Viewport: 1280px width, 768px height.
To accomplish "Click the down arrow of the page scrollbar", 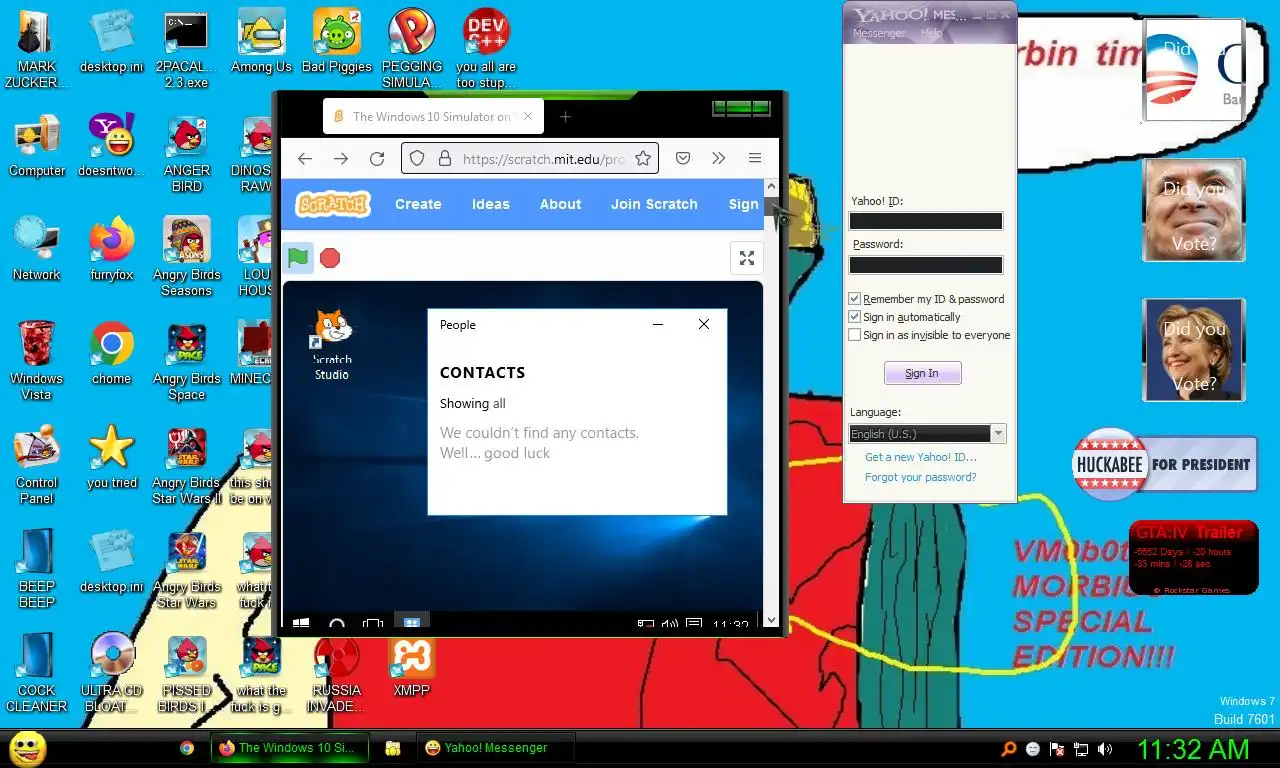I will click(x=771, y=620).
